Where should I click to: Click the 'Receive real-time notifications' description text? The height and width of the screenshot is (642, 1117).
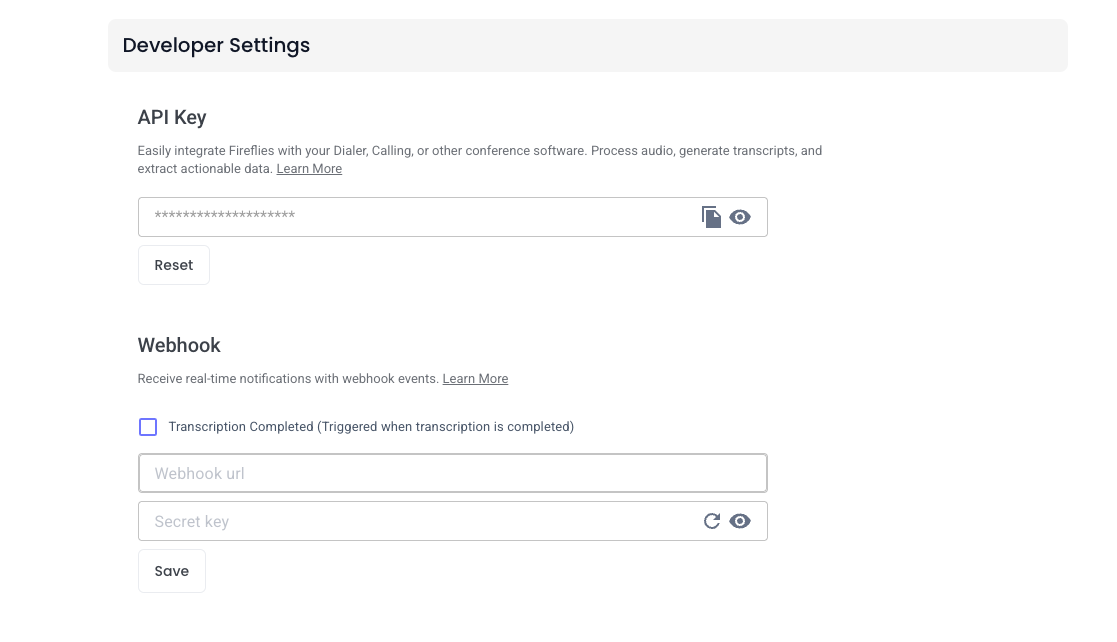pyautogui.click(x=288, y=378)
